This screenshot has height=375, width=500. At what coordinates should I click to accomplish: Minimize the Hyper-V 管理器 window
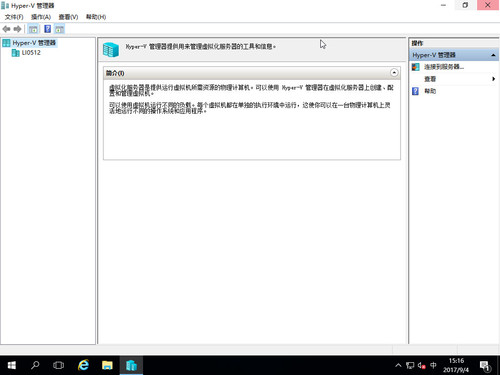tap(443, 5)
